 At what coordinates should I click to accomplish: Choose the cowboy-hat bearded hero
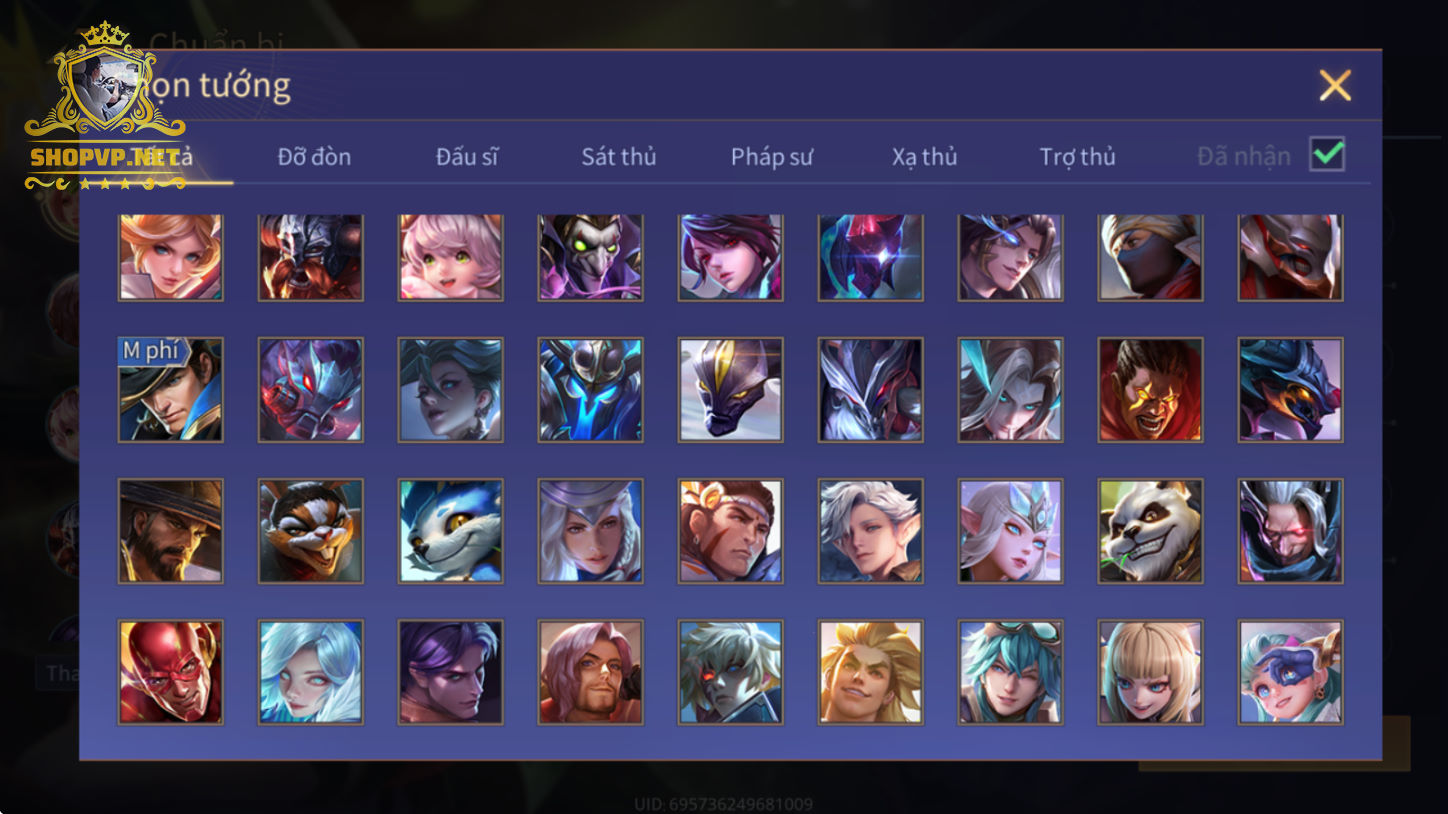171,531
